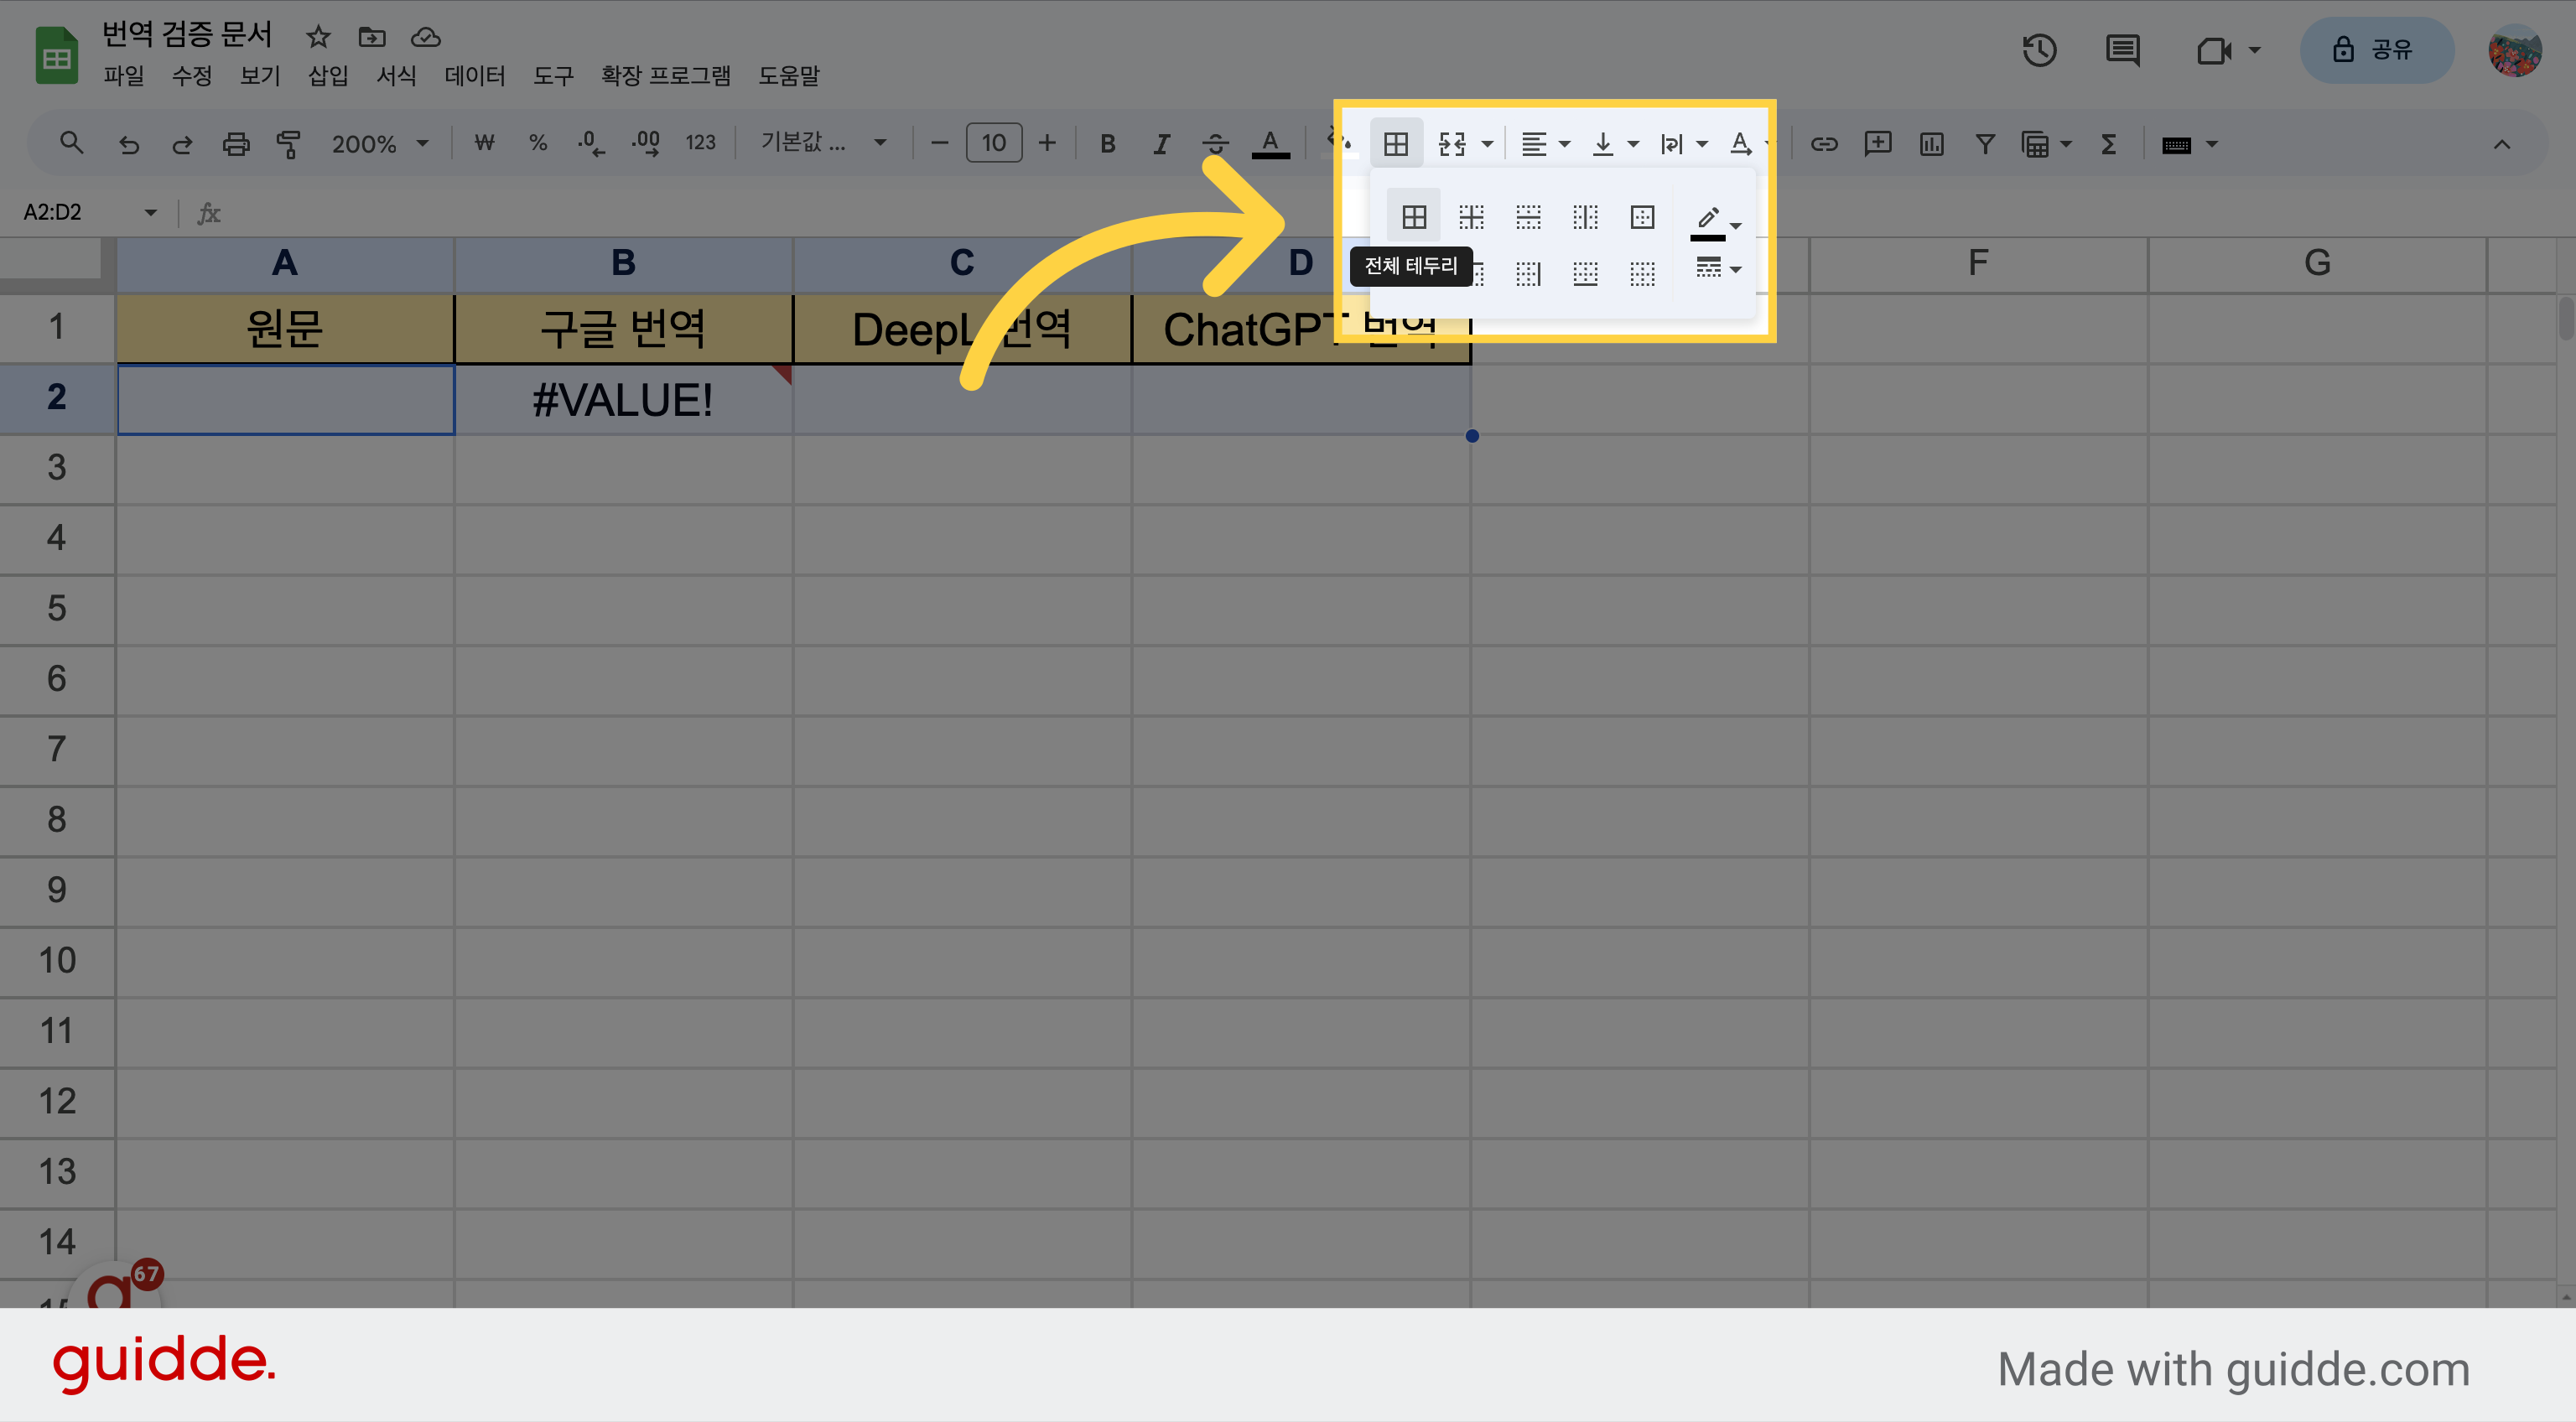The image size is (2576, 1422).
Task: Format as currency with won icon
Action: [485, 143]
